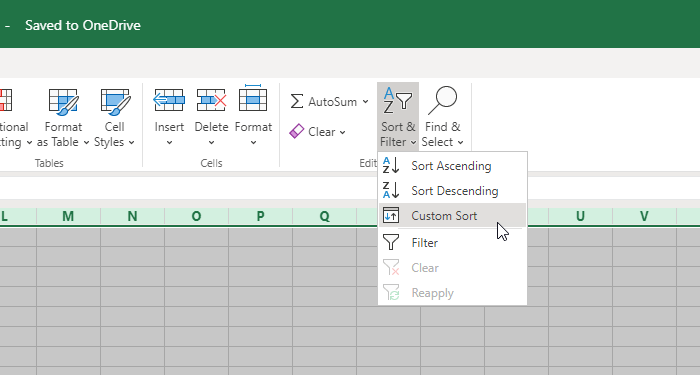Select Custom Sort menu entry
The width and height of the screenshot is (700, 375).
pyautogui.click(x=452, y=216)
